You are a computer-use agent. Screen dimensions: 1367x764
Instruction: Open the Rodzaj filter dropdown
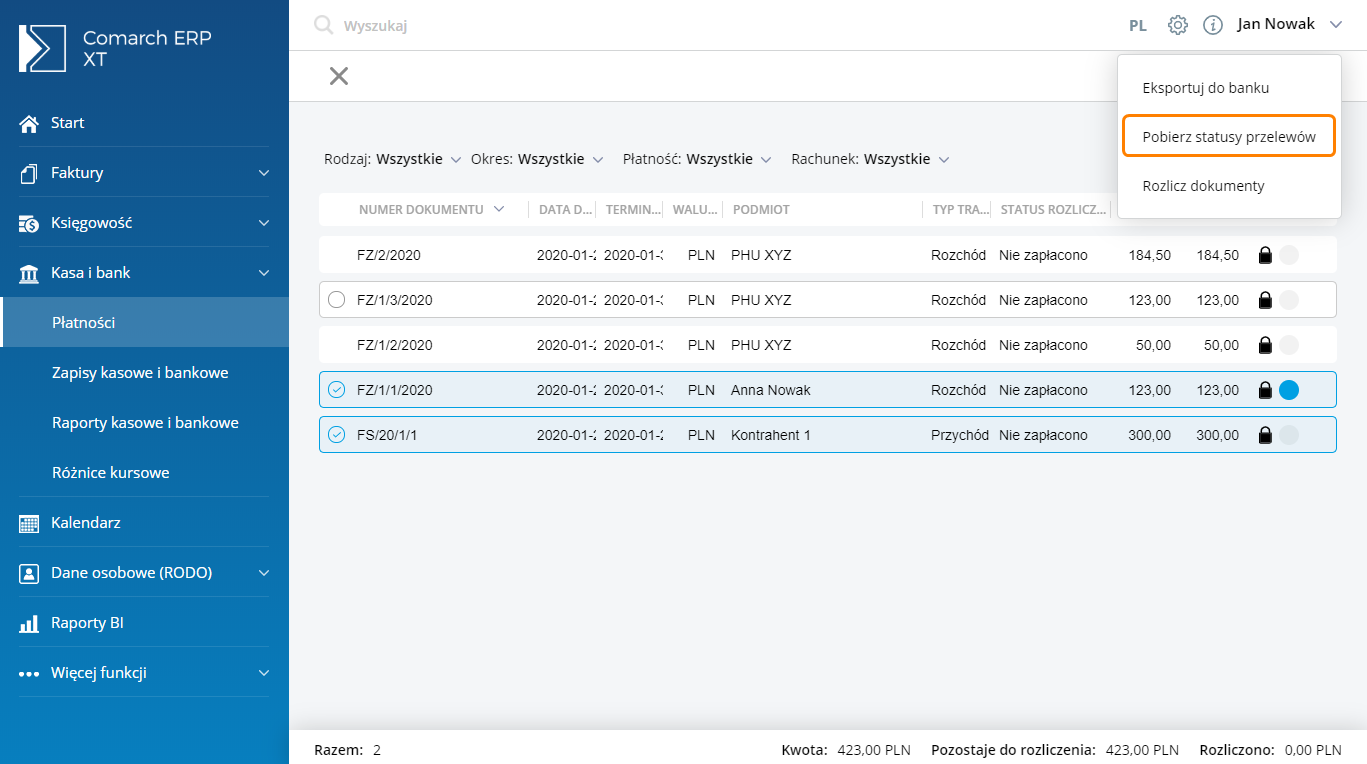pyautogui.click(x=392, y=159)
